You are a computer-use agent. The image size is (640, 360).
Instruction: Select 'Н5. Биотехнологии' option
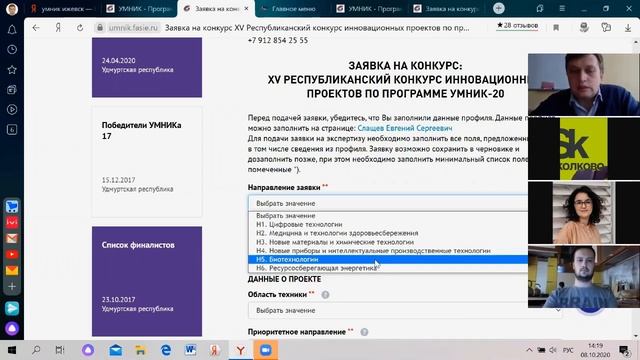[388, 259]
